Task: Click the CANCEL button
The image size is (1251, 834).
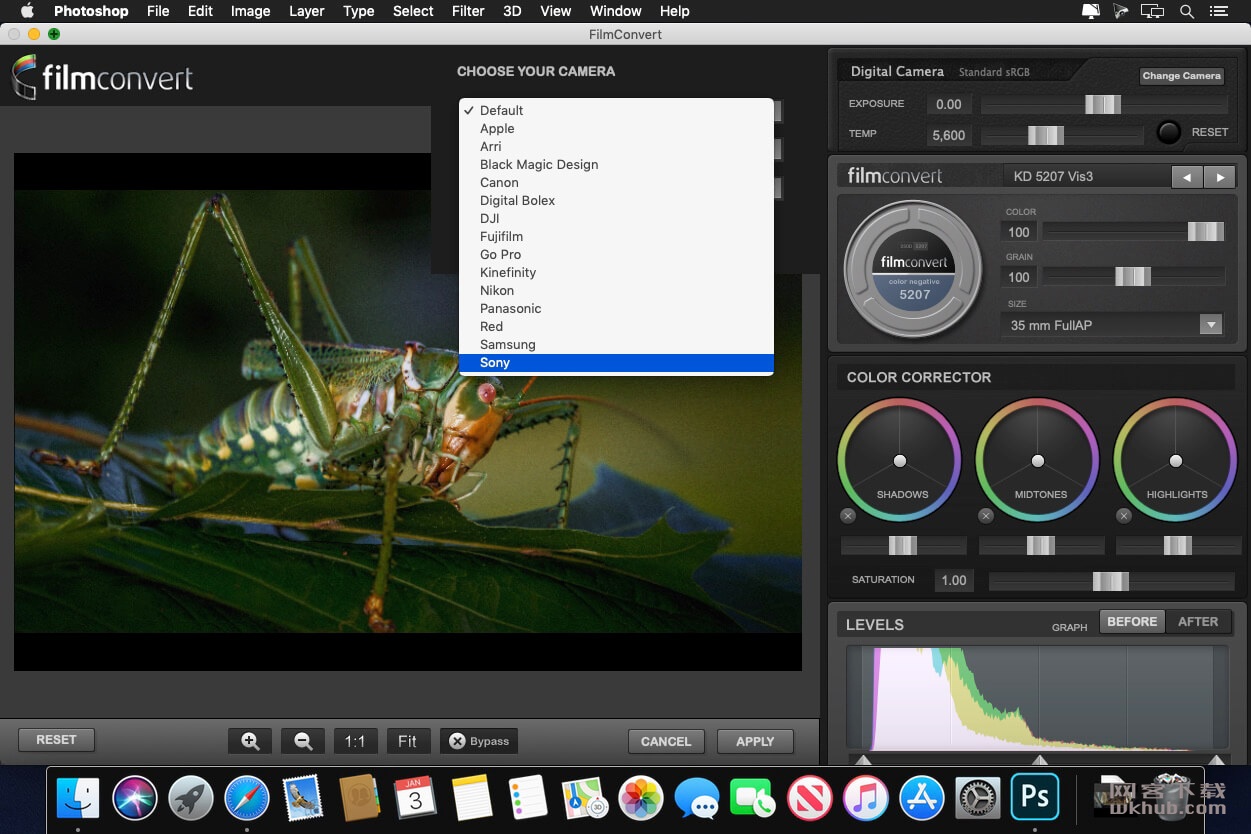Action: [x=666, y=741]
